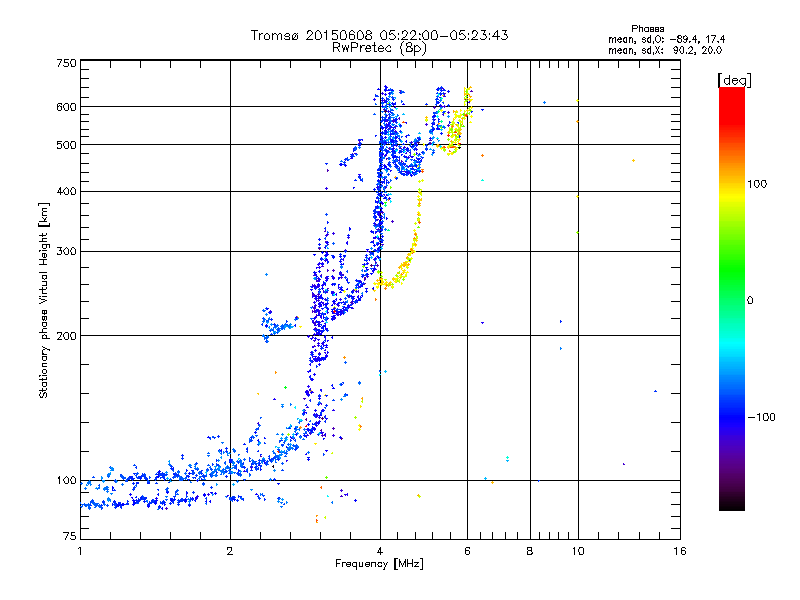
Task: Click the '500' height axis label
Action: pos(66,145)
